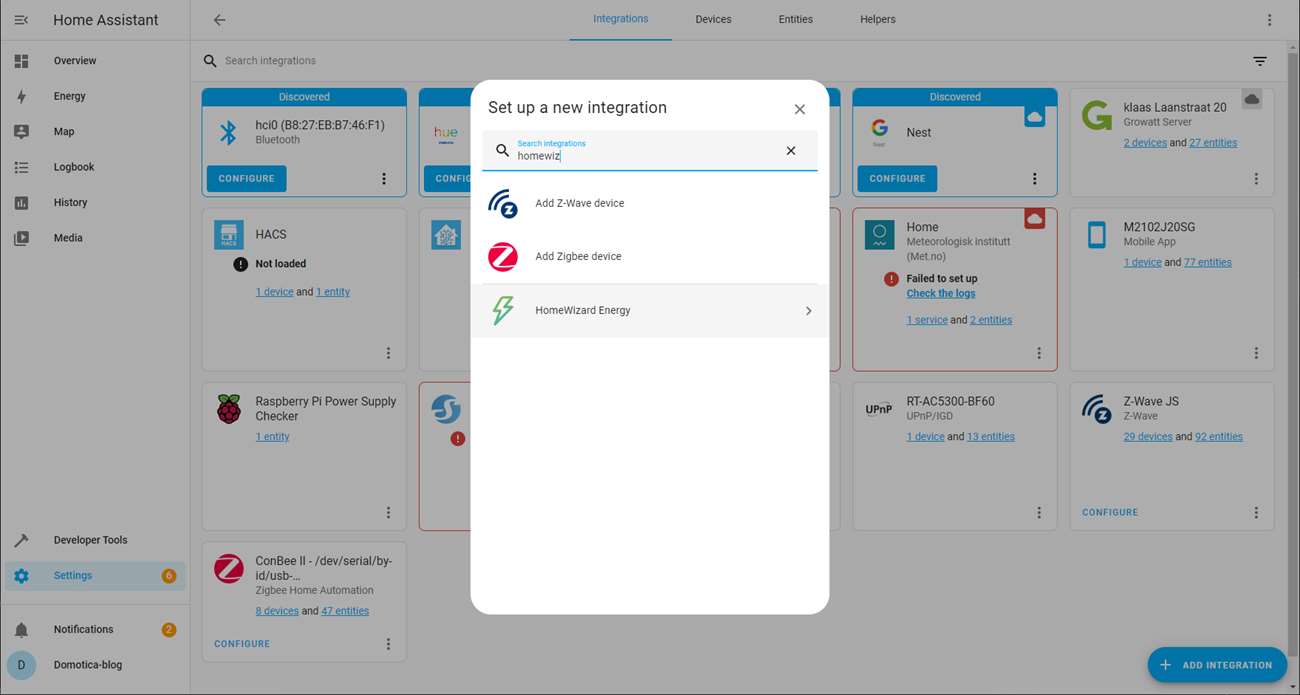Open 1 service link on Home card
Image resolution: width=1300 pixels, height=695 pixels.
point(927,320)
